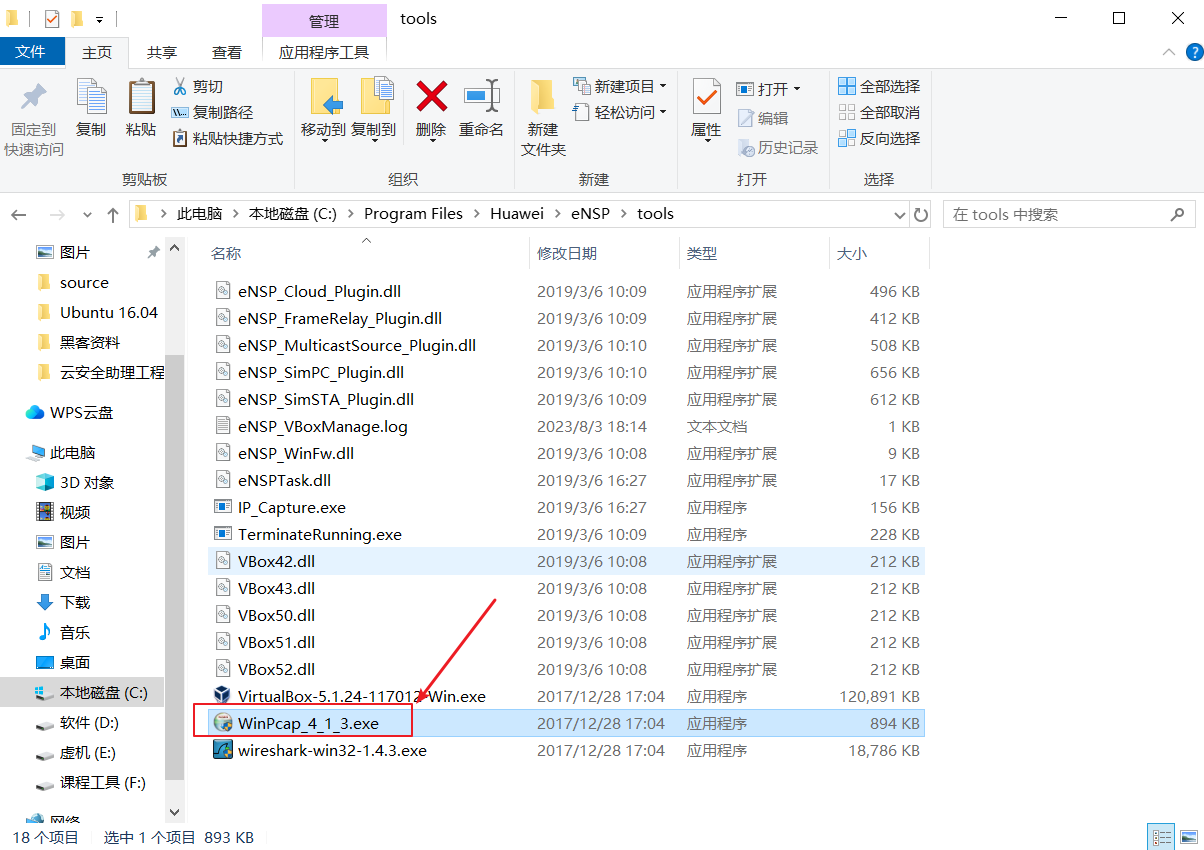
Task: Click the 编辑 edit button
Action: pyautogui.click(x=763, y=118)
